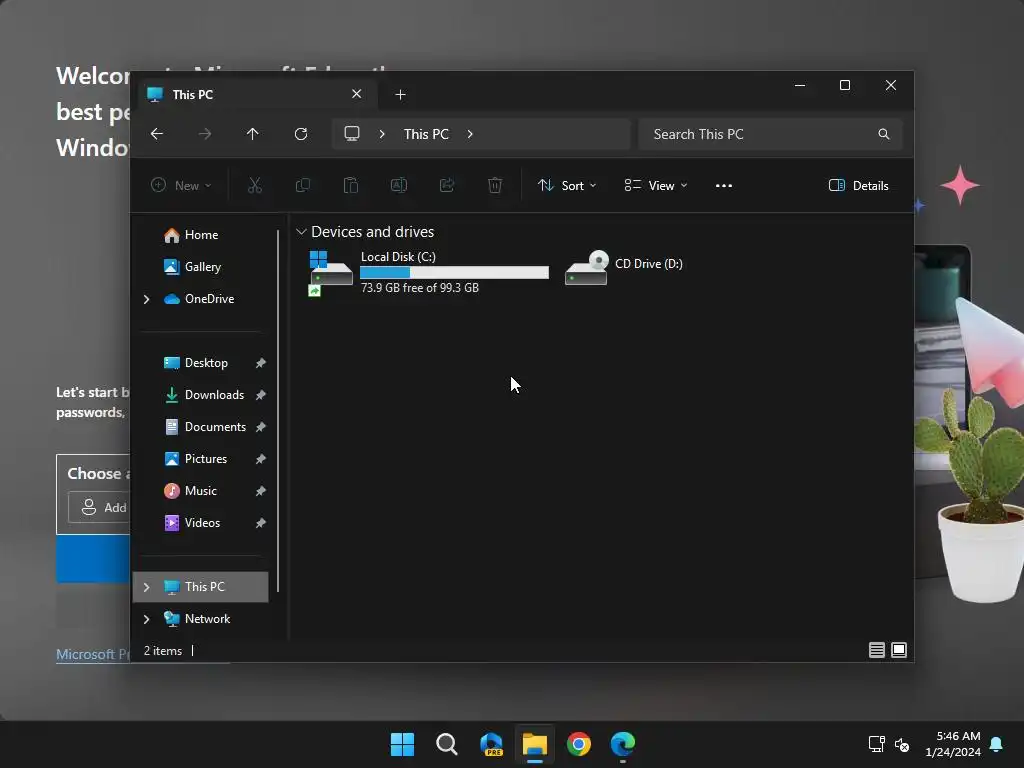Select the This PC tab
The image size is (1024, 768).
coord(257,95)
